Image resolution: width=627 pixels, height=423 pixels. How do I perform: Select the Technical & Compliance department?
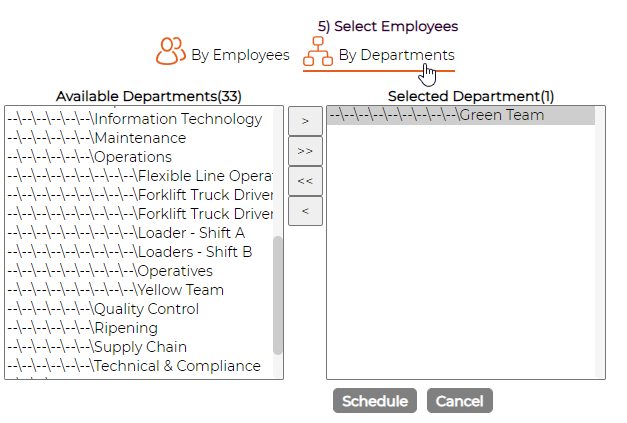click(139, 366)
